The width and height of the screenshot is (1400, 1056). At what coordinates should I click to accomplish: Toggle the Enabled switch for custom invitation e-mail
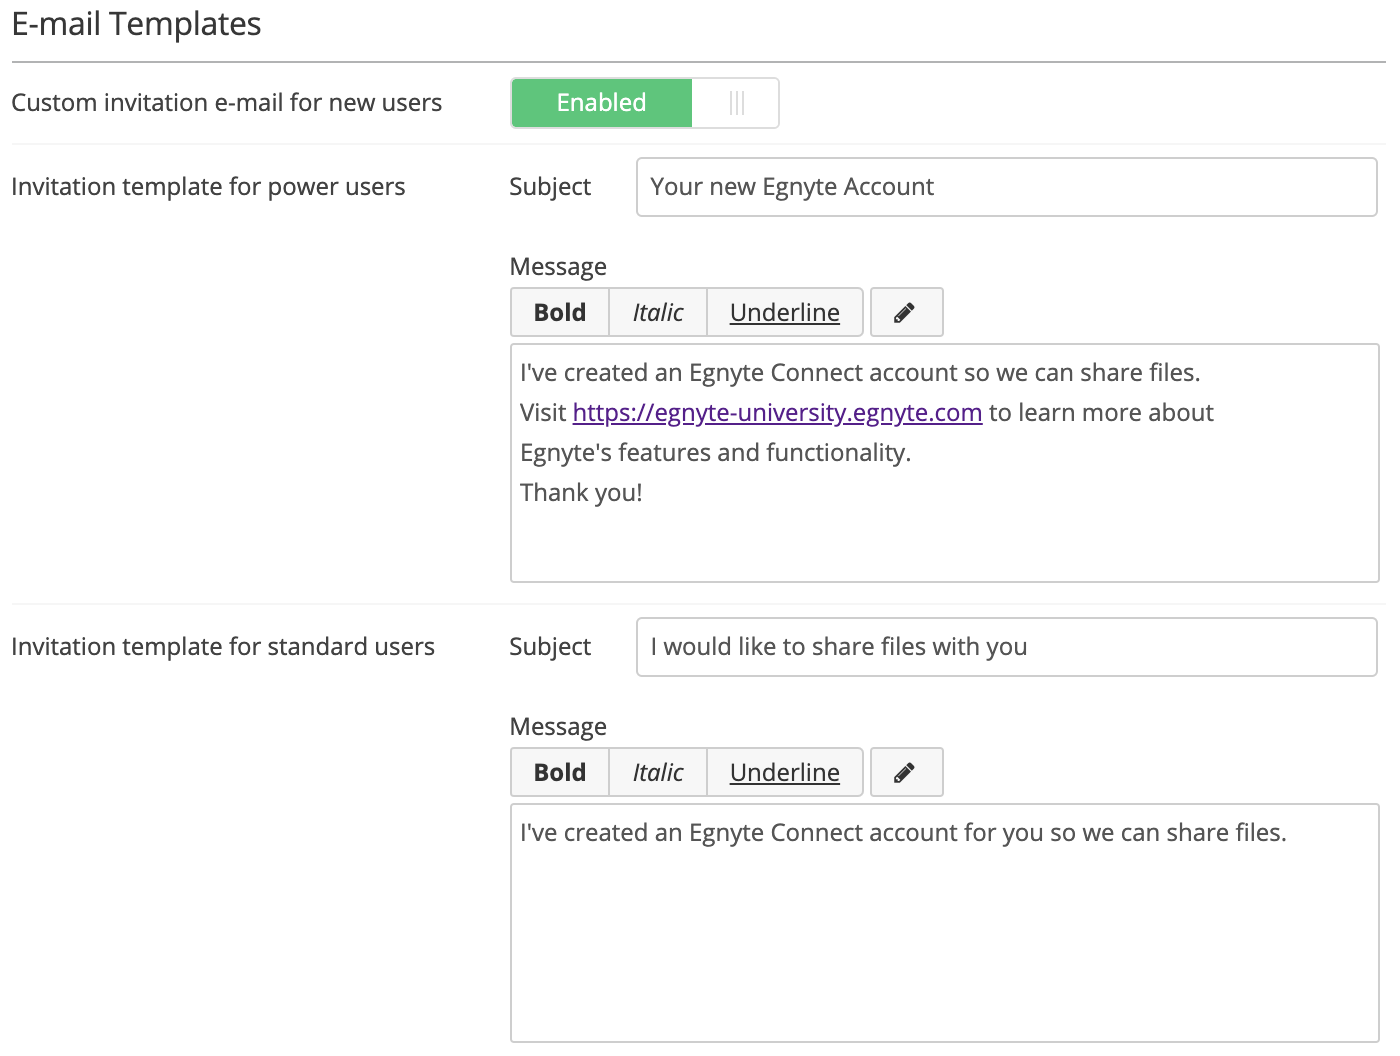[645, 103]
